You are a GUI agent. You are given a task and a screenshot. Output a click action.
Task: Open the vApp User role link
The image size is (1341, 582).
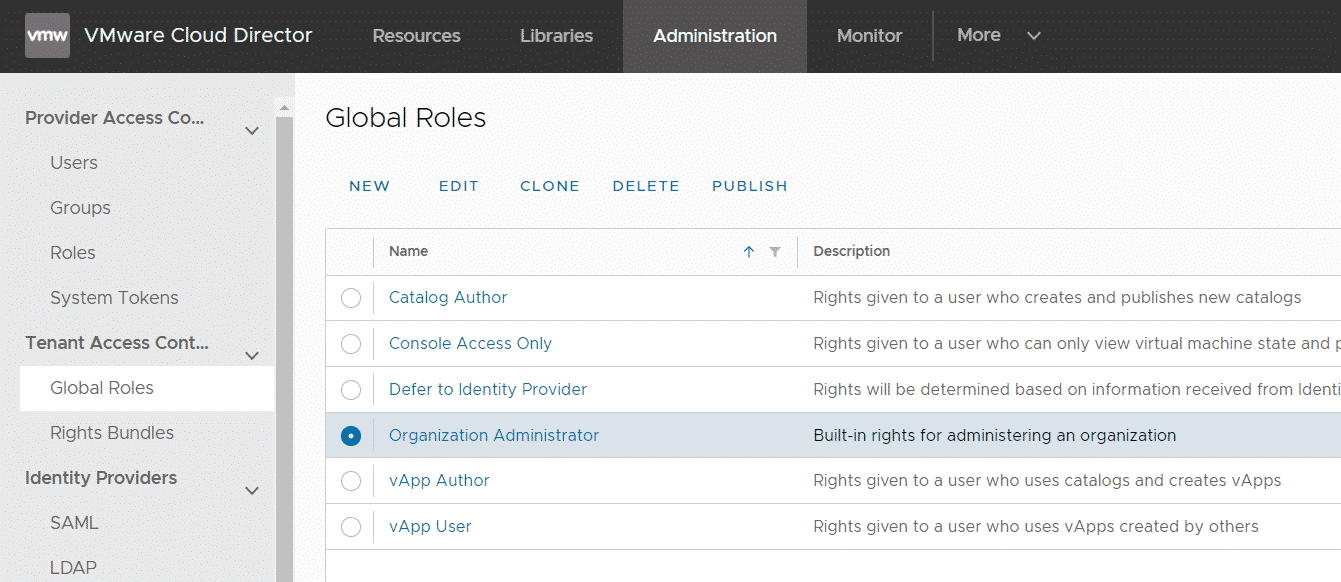(430, 527)
